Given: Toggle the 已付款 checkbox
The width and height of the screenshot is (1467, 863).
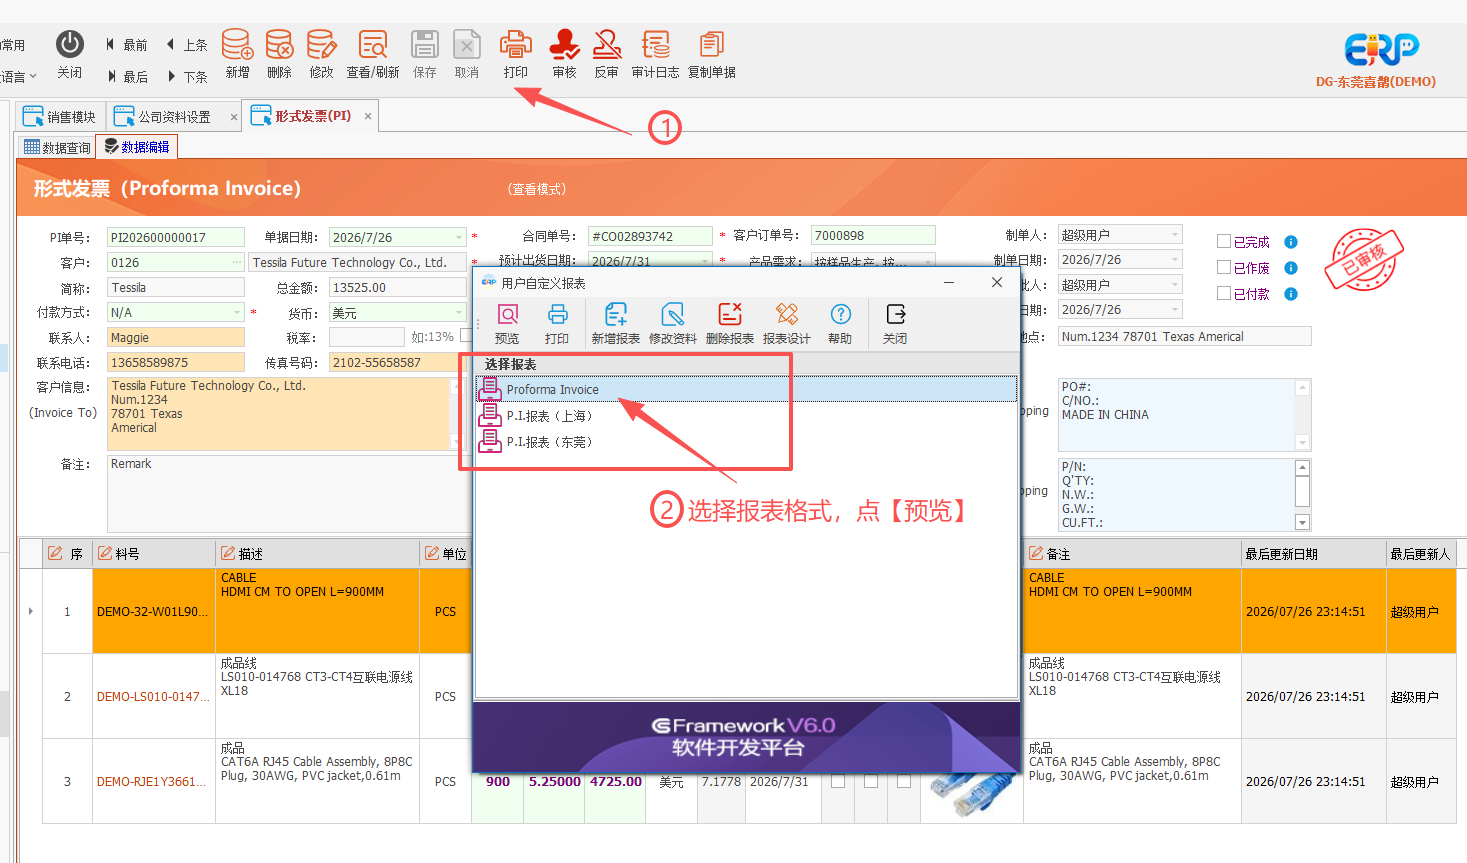Looking at the screenshot, I should point(1223,293).
